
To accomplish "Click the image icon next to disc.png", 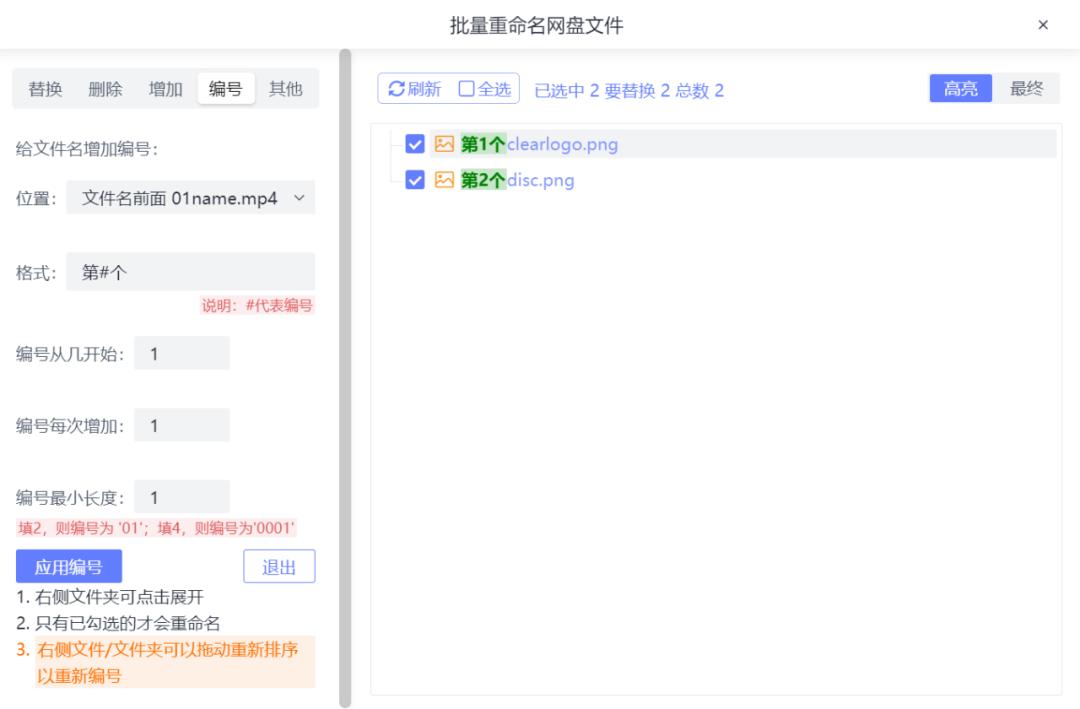I will tap(444, 180).
